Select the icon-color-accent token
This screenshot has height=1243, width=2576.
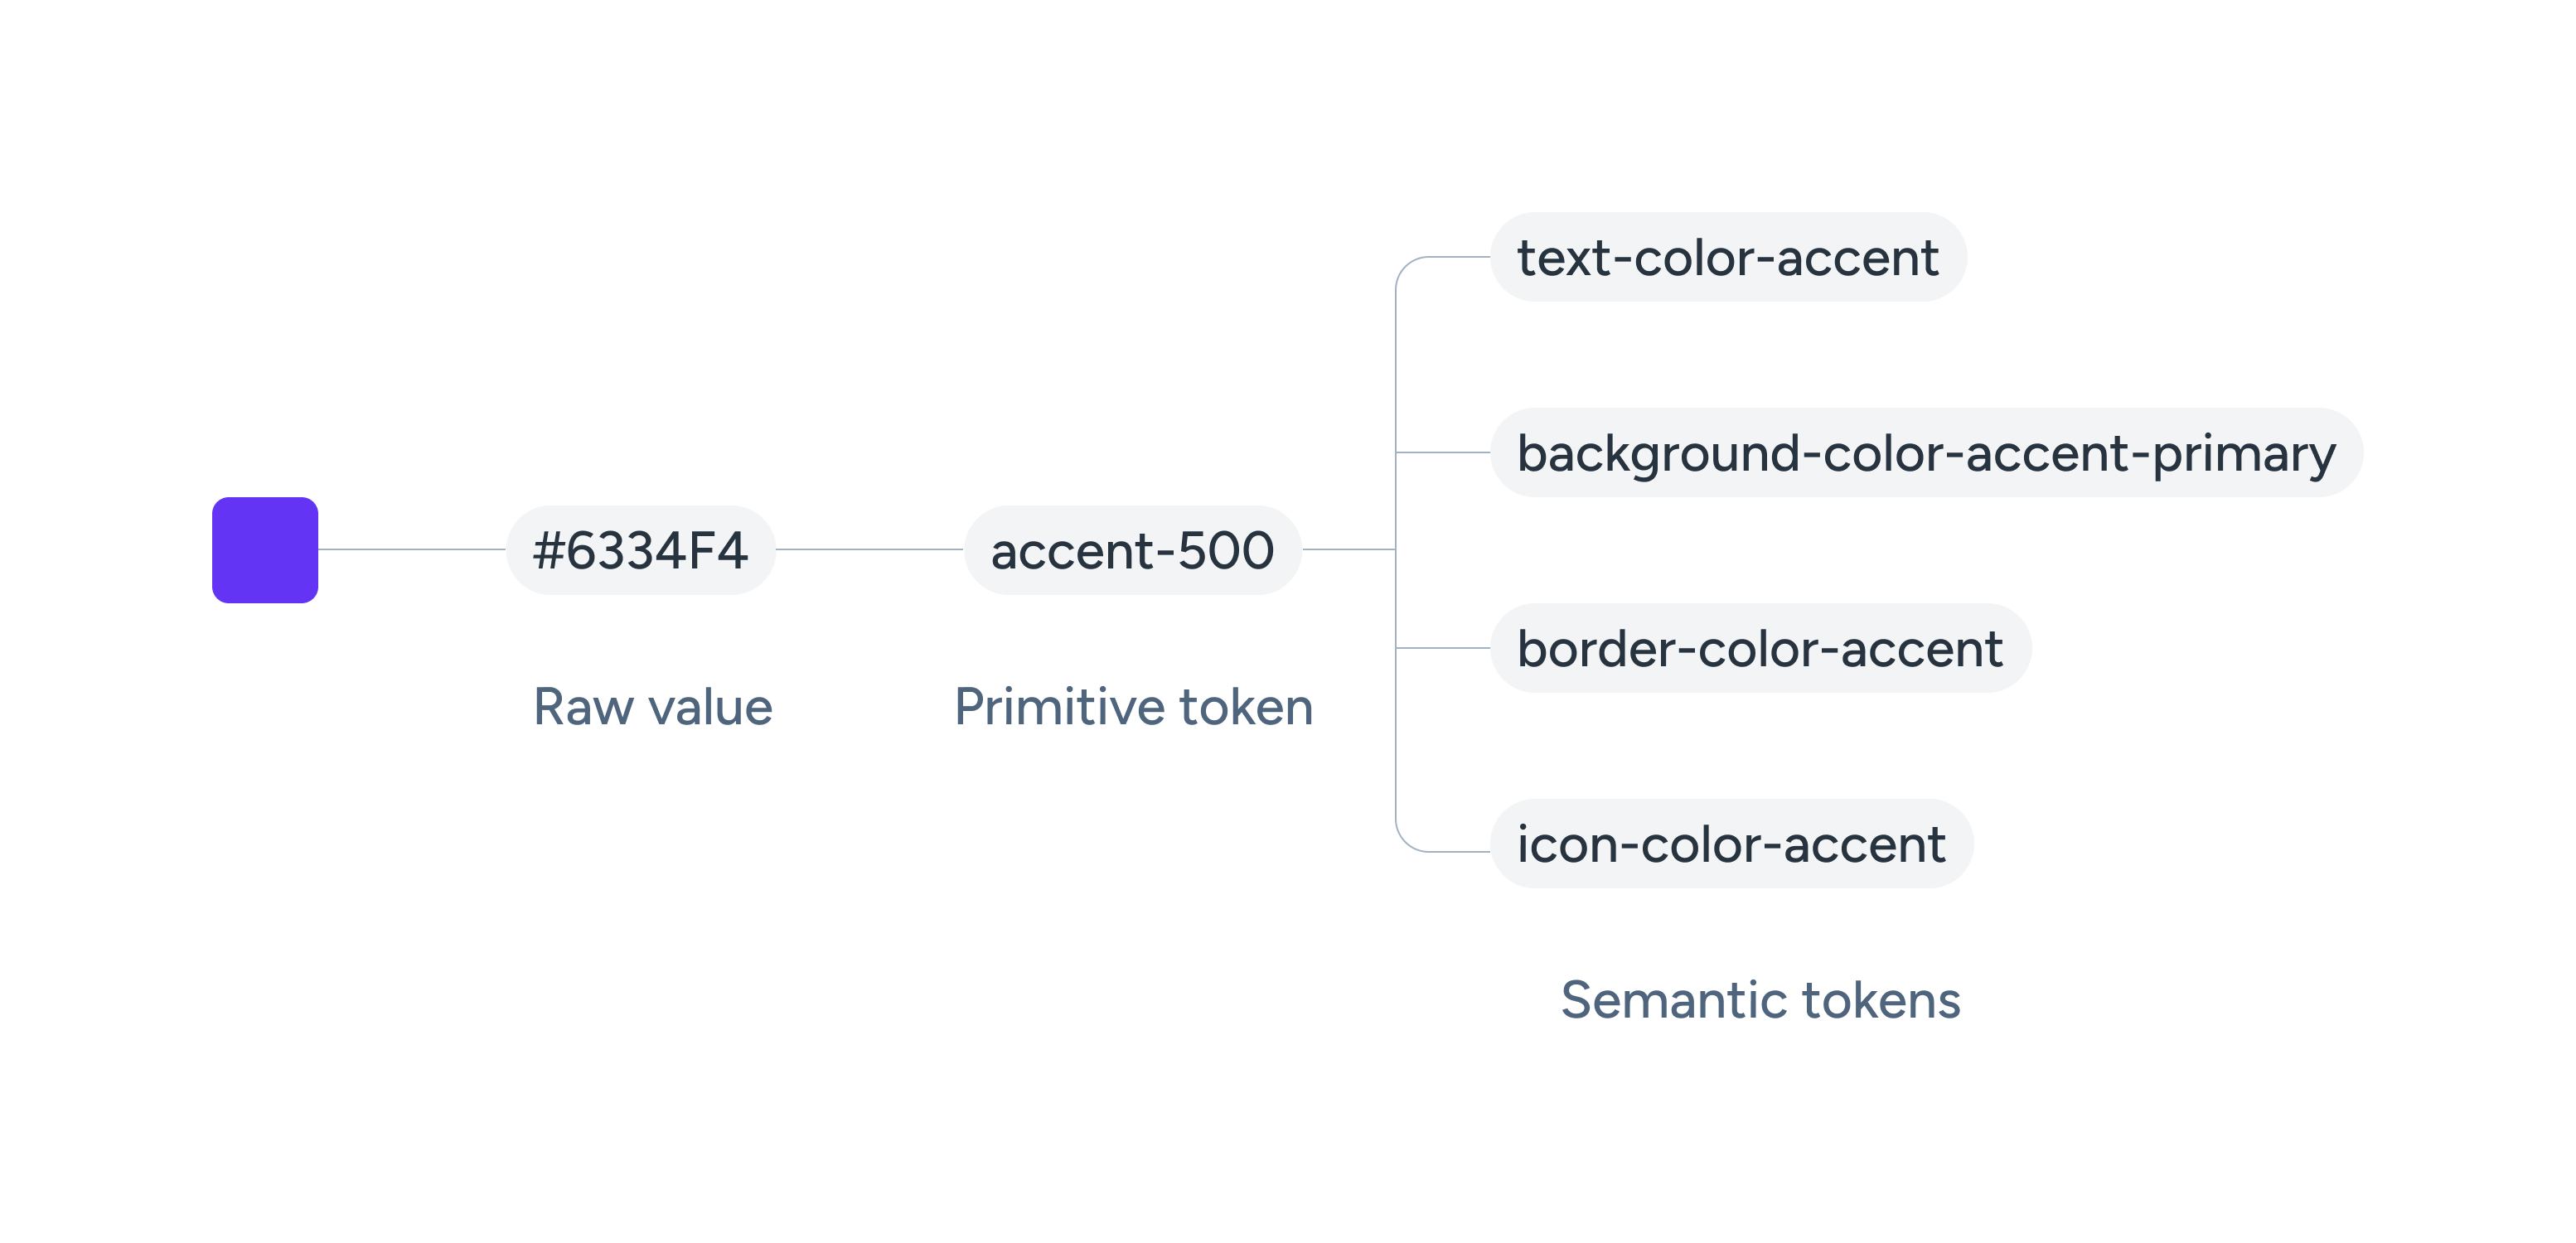[x=1731, y=844]
